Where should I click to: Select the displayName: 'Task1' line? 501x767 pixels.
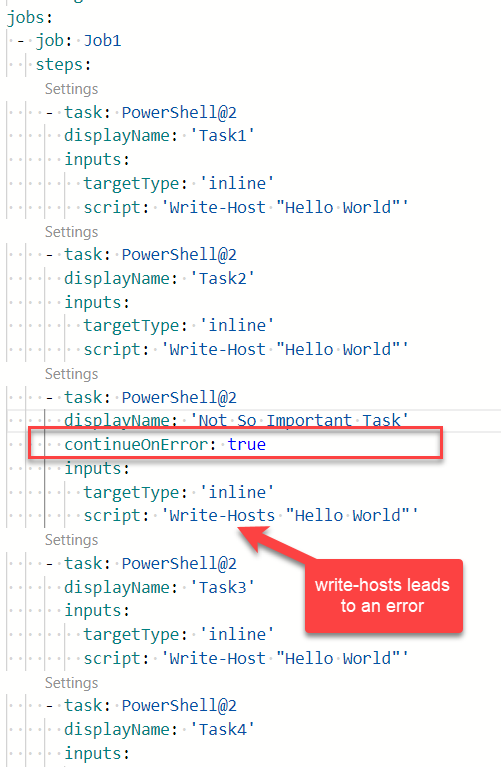tap(159, 135)
